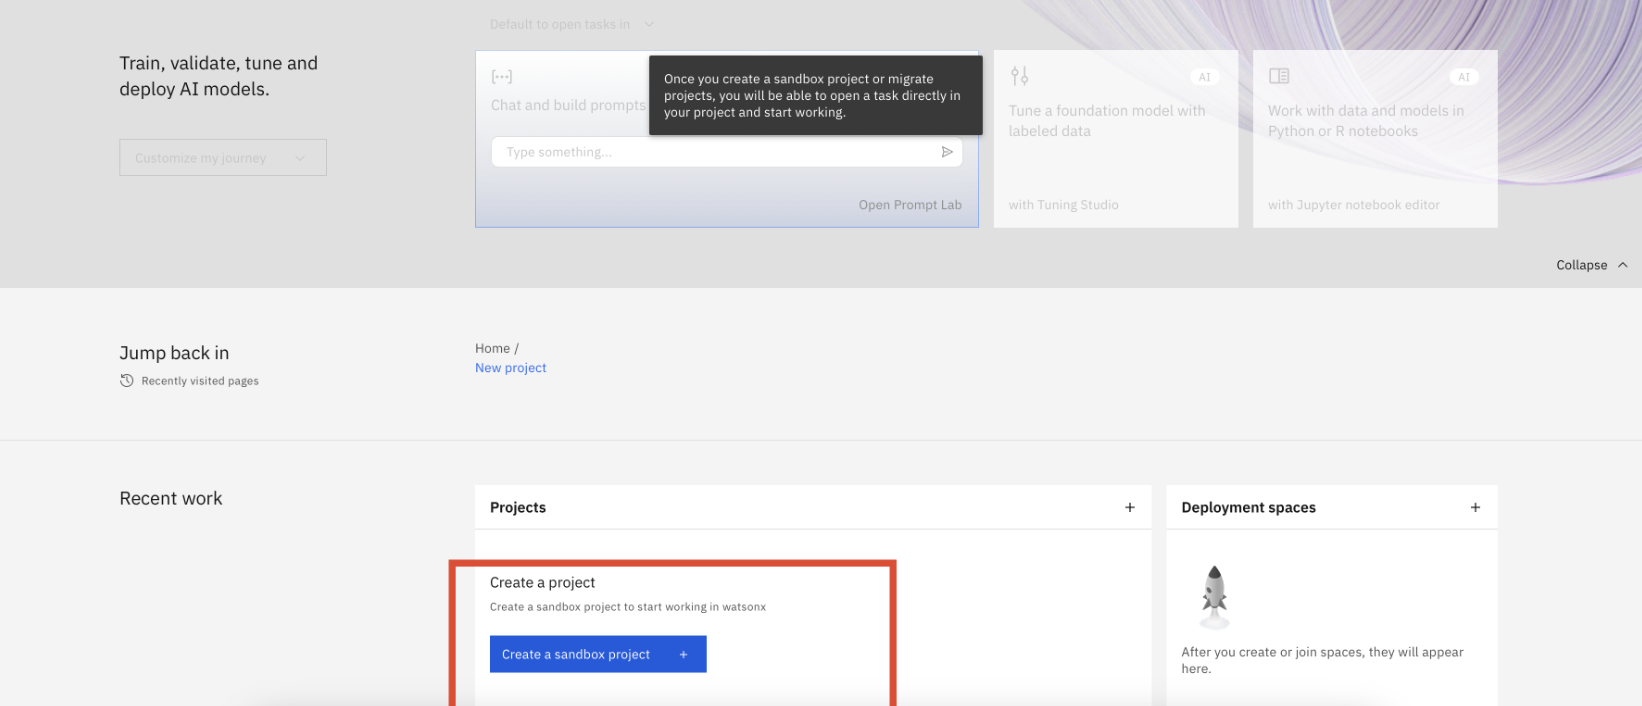Open the New project link
This screenshot has width=1642, height=706.
tap(510, 368)
